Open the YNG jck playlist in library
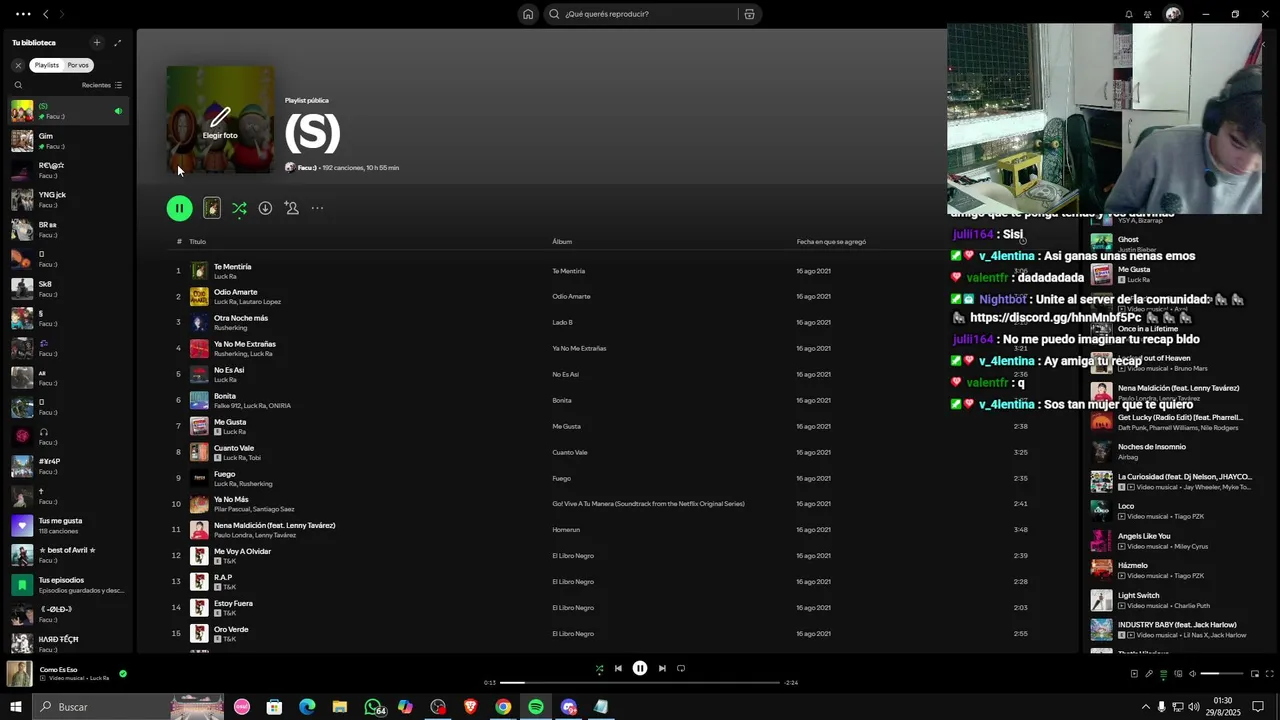This screenshot has height=720, width=1280. click(68, 199)
